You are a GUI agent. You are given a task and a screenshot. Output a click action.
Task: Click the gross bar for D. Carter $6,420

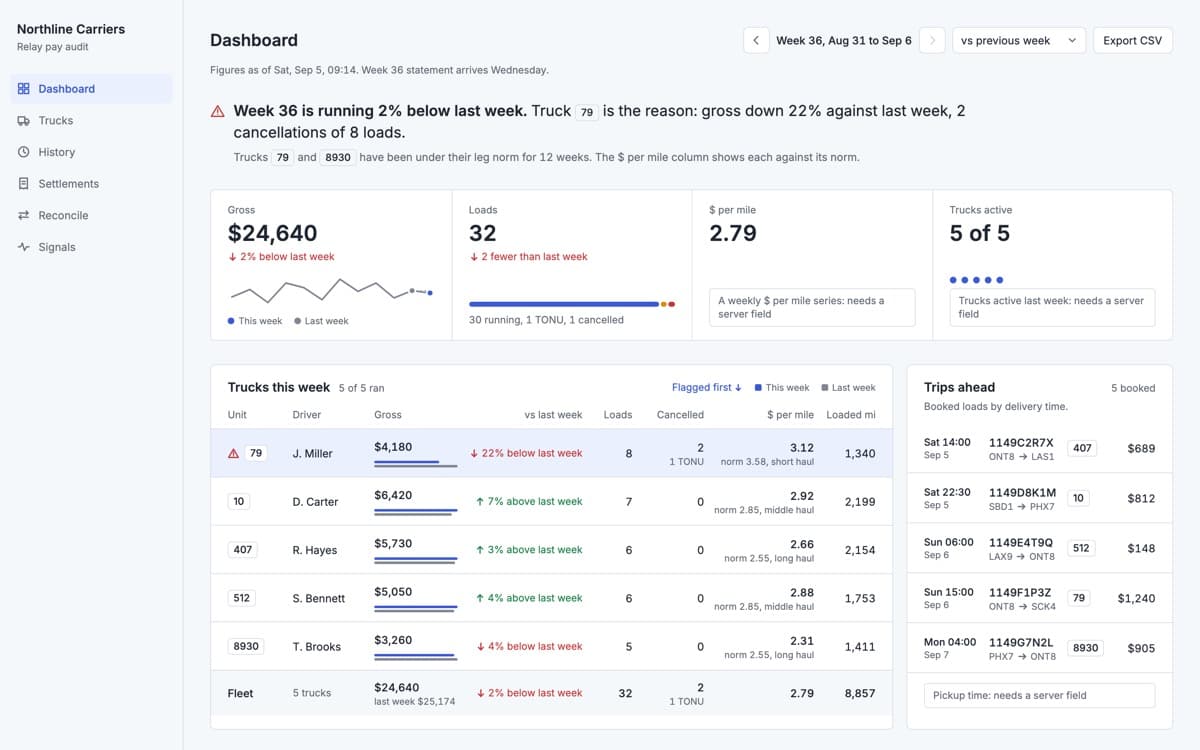tap(416, 512)
